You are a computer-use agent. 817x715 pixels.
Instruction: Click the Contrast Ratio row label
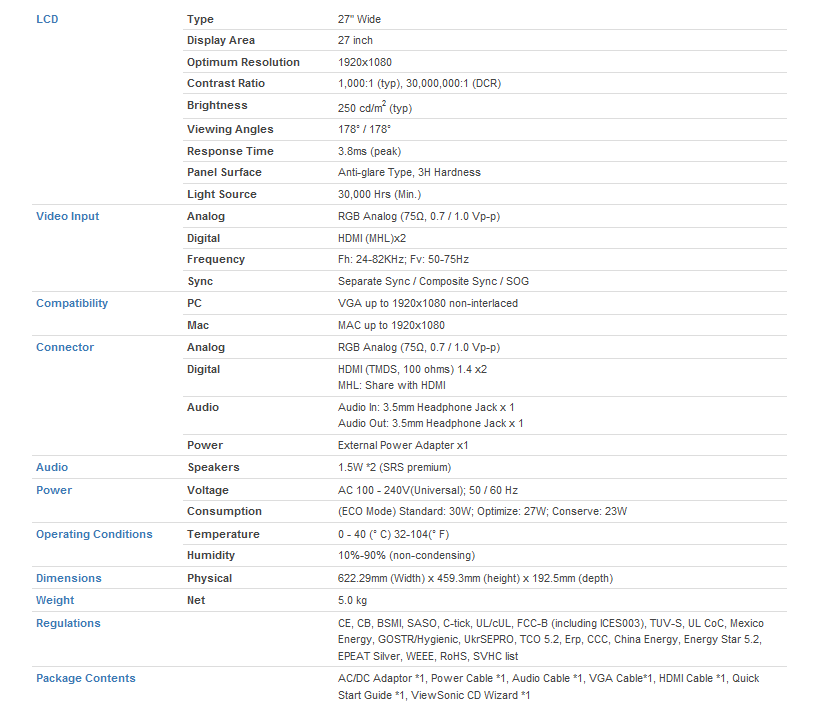pyautogui.click(x=226, y=83)
